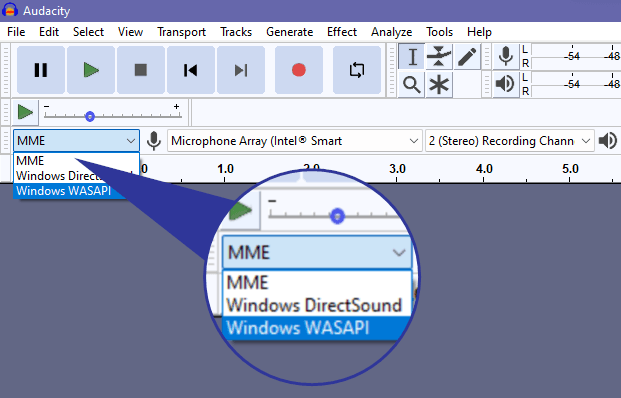Click the Play-at-Speed green button

pos(25,112)
